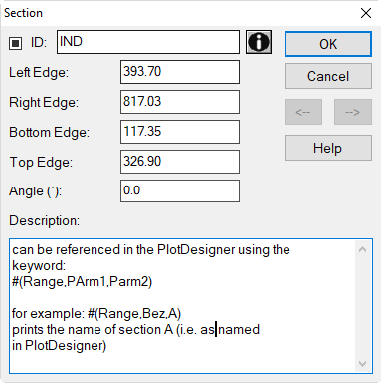Close the Section window with X

[366, 13]
